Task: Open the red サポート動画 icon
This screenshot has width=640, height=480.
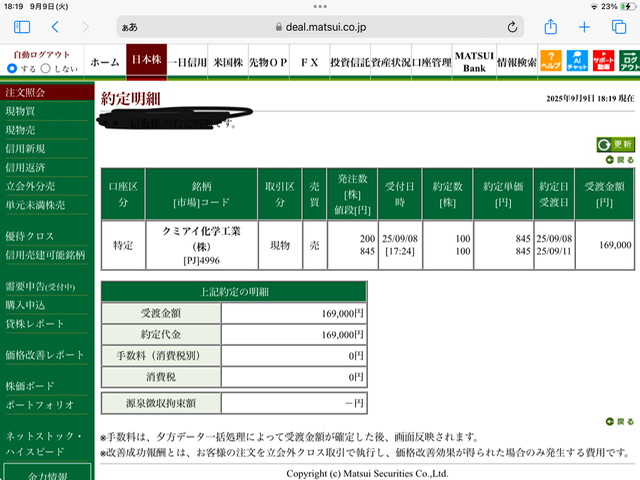Action: point(603,61)
